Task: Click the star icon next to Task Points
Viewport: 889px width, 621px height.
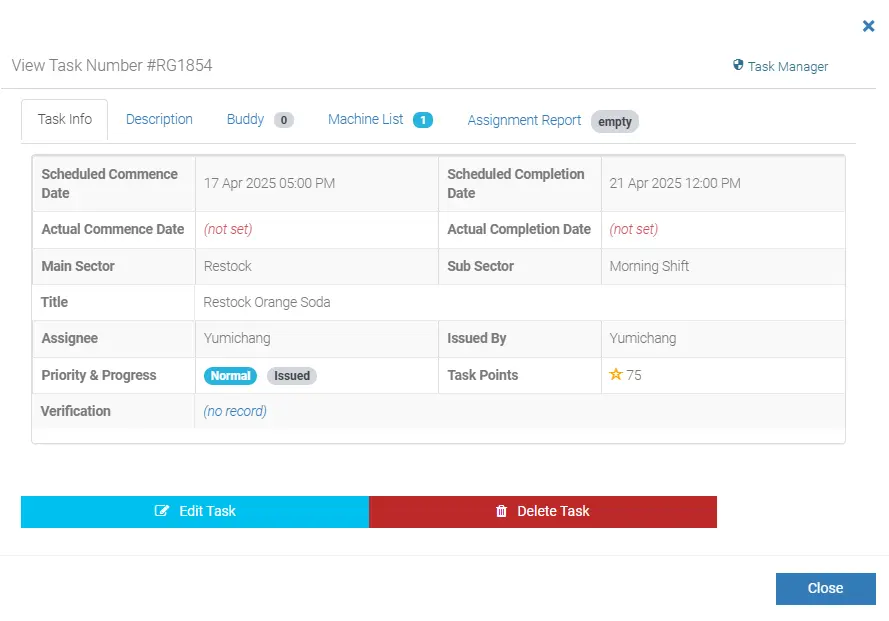Action: point(614,375)
